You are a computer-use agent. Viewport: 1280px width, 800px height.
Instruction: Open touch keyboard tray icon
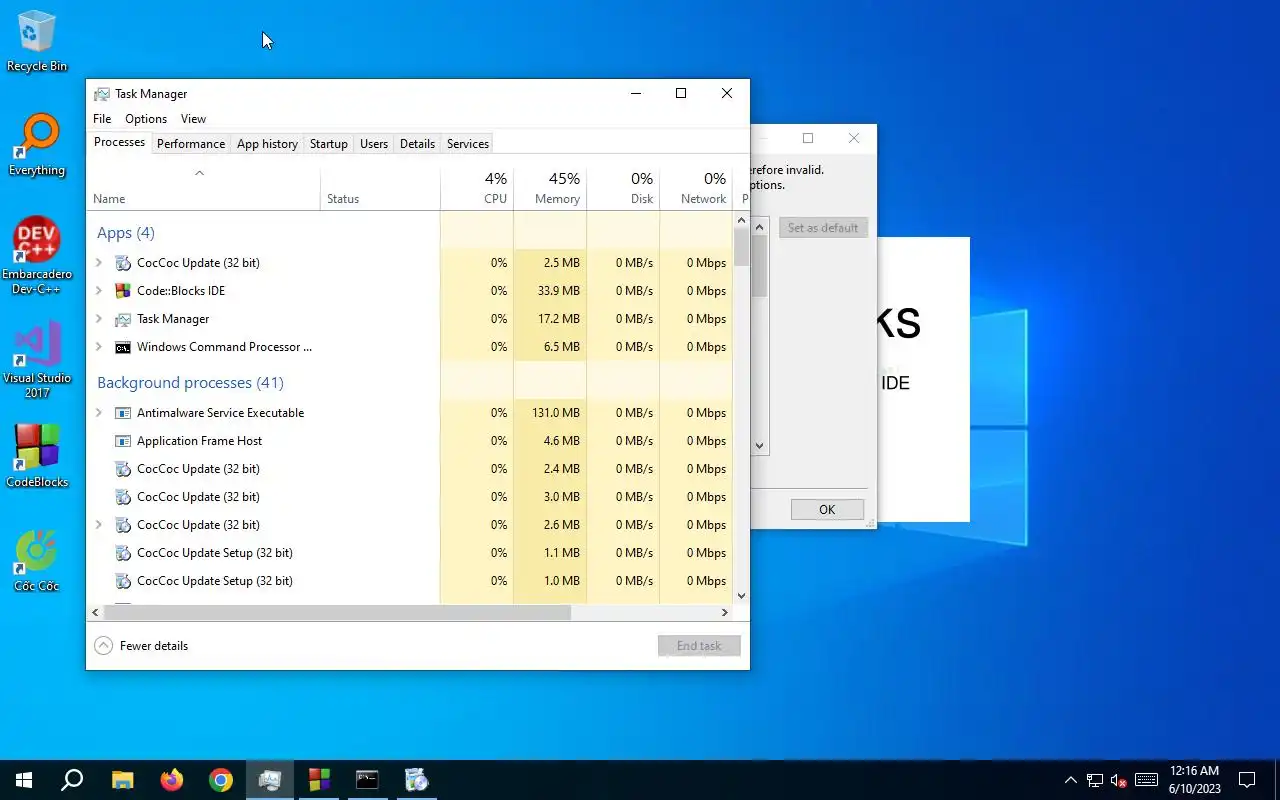1147,780
